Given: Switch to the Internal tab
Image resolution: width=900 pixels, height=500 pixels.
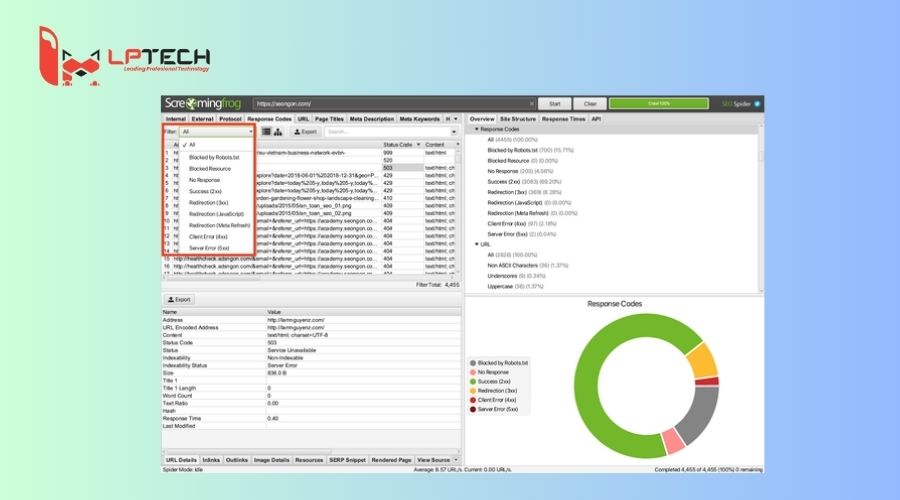Looking at the screenshot, I should point(176,119).
